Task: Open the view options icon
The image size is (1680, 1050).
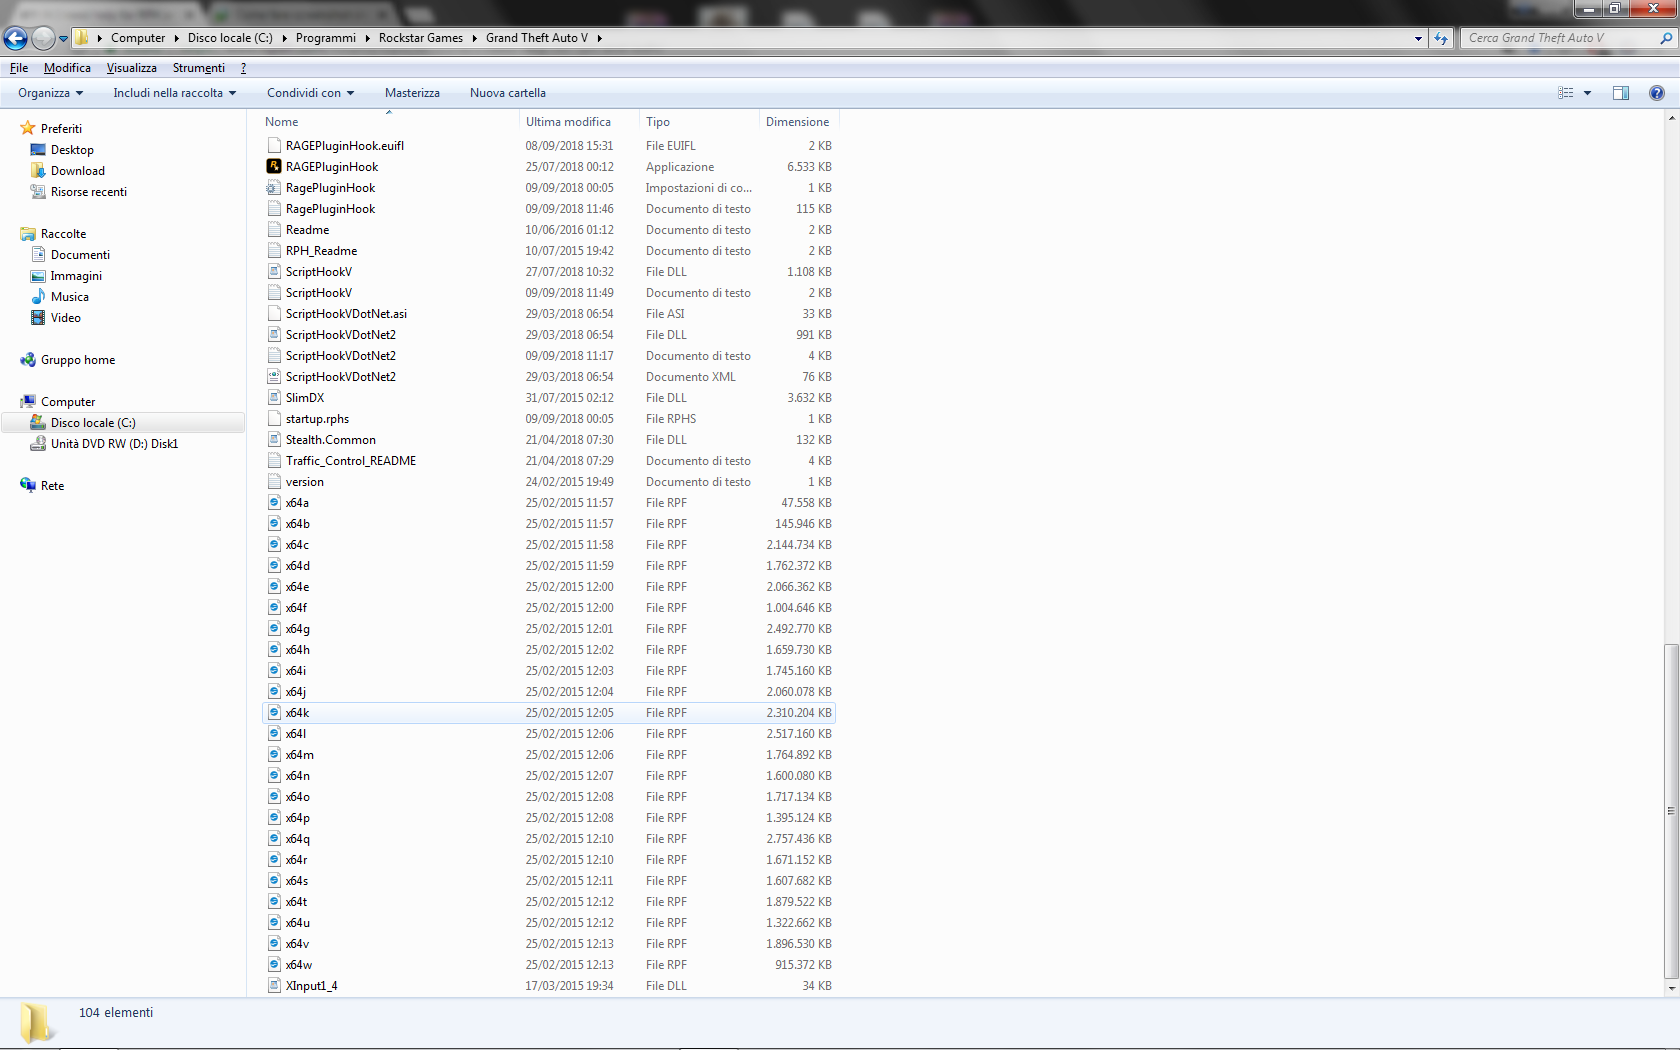Action: pos(1566,93)
